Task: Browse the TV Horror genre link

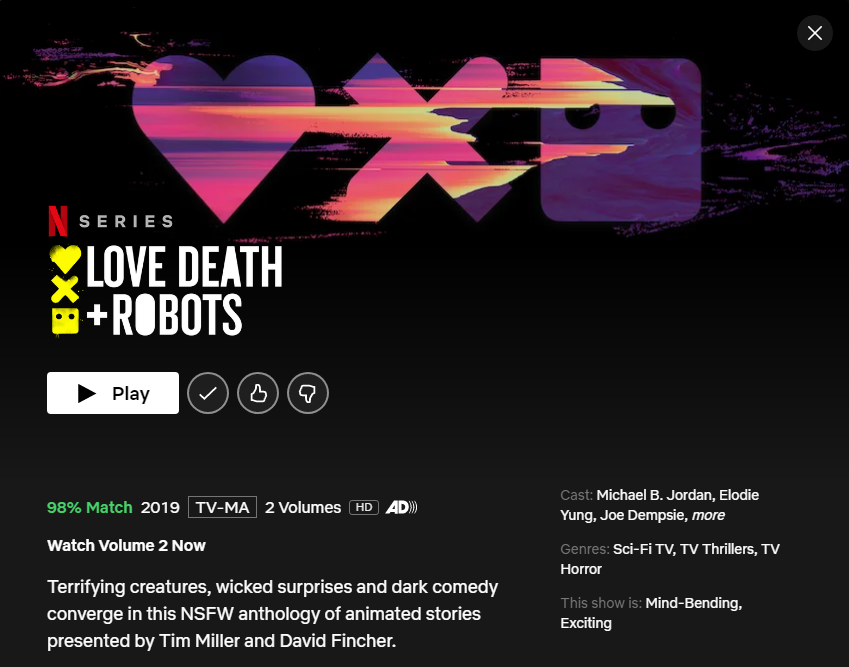Action: (x=670, y=559)
